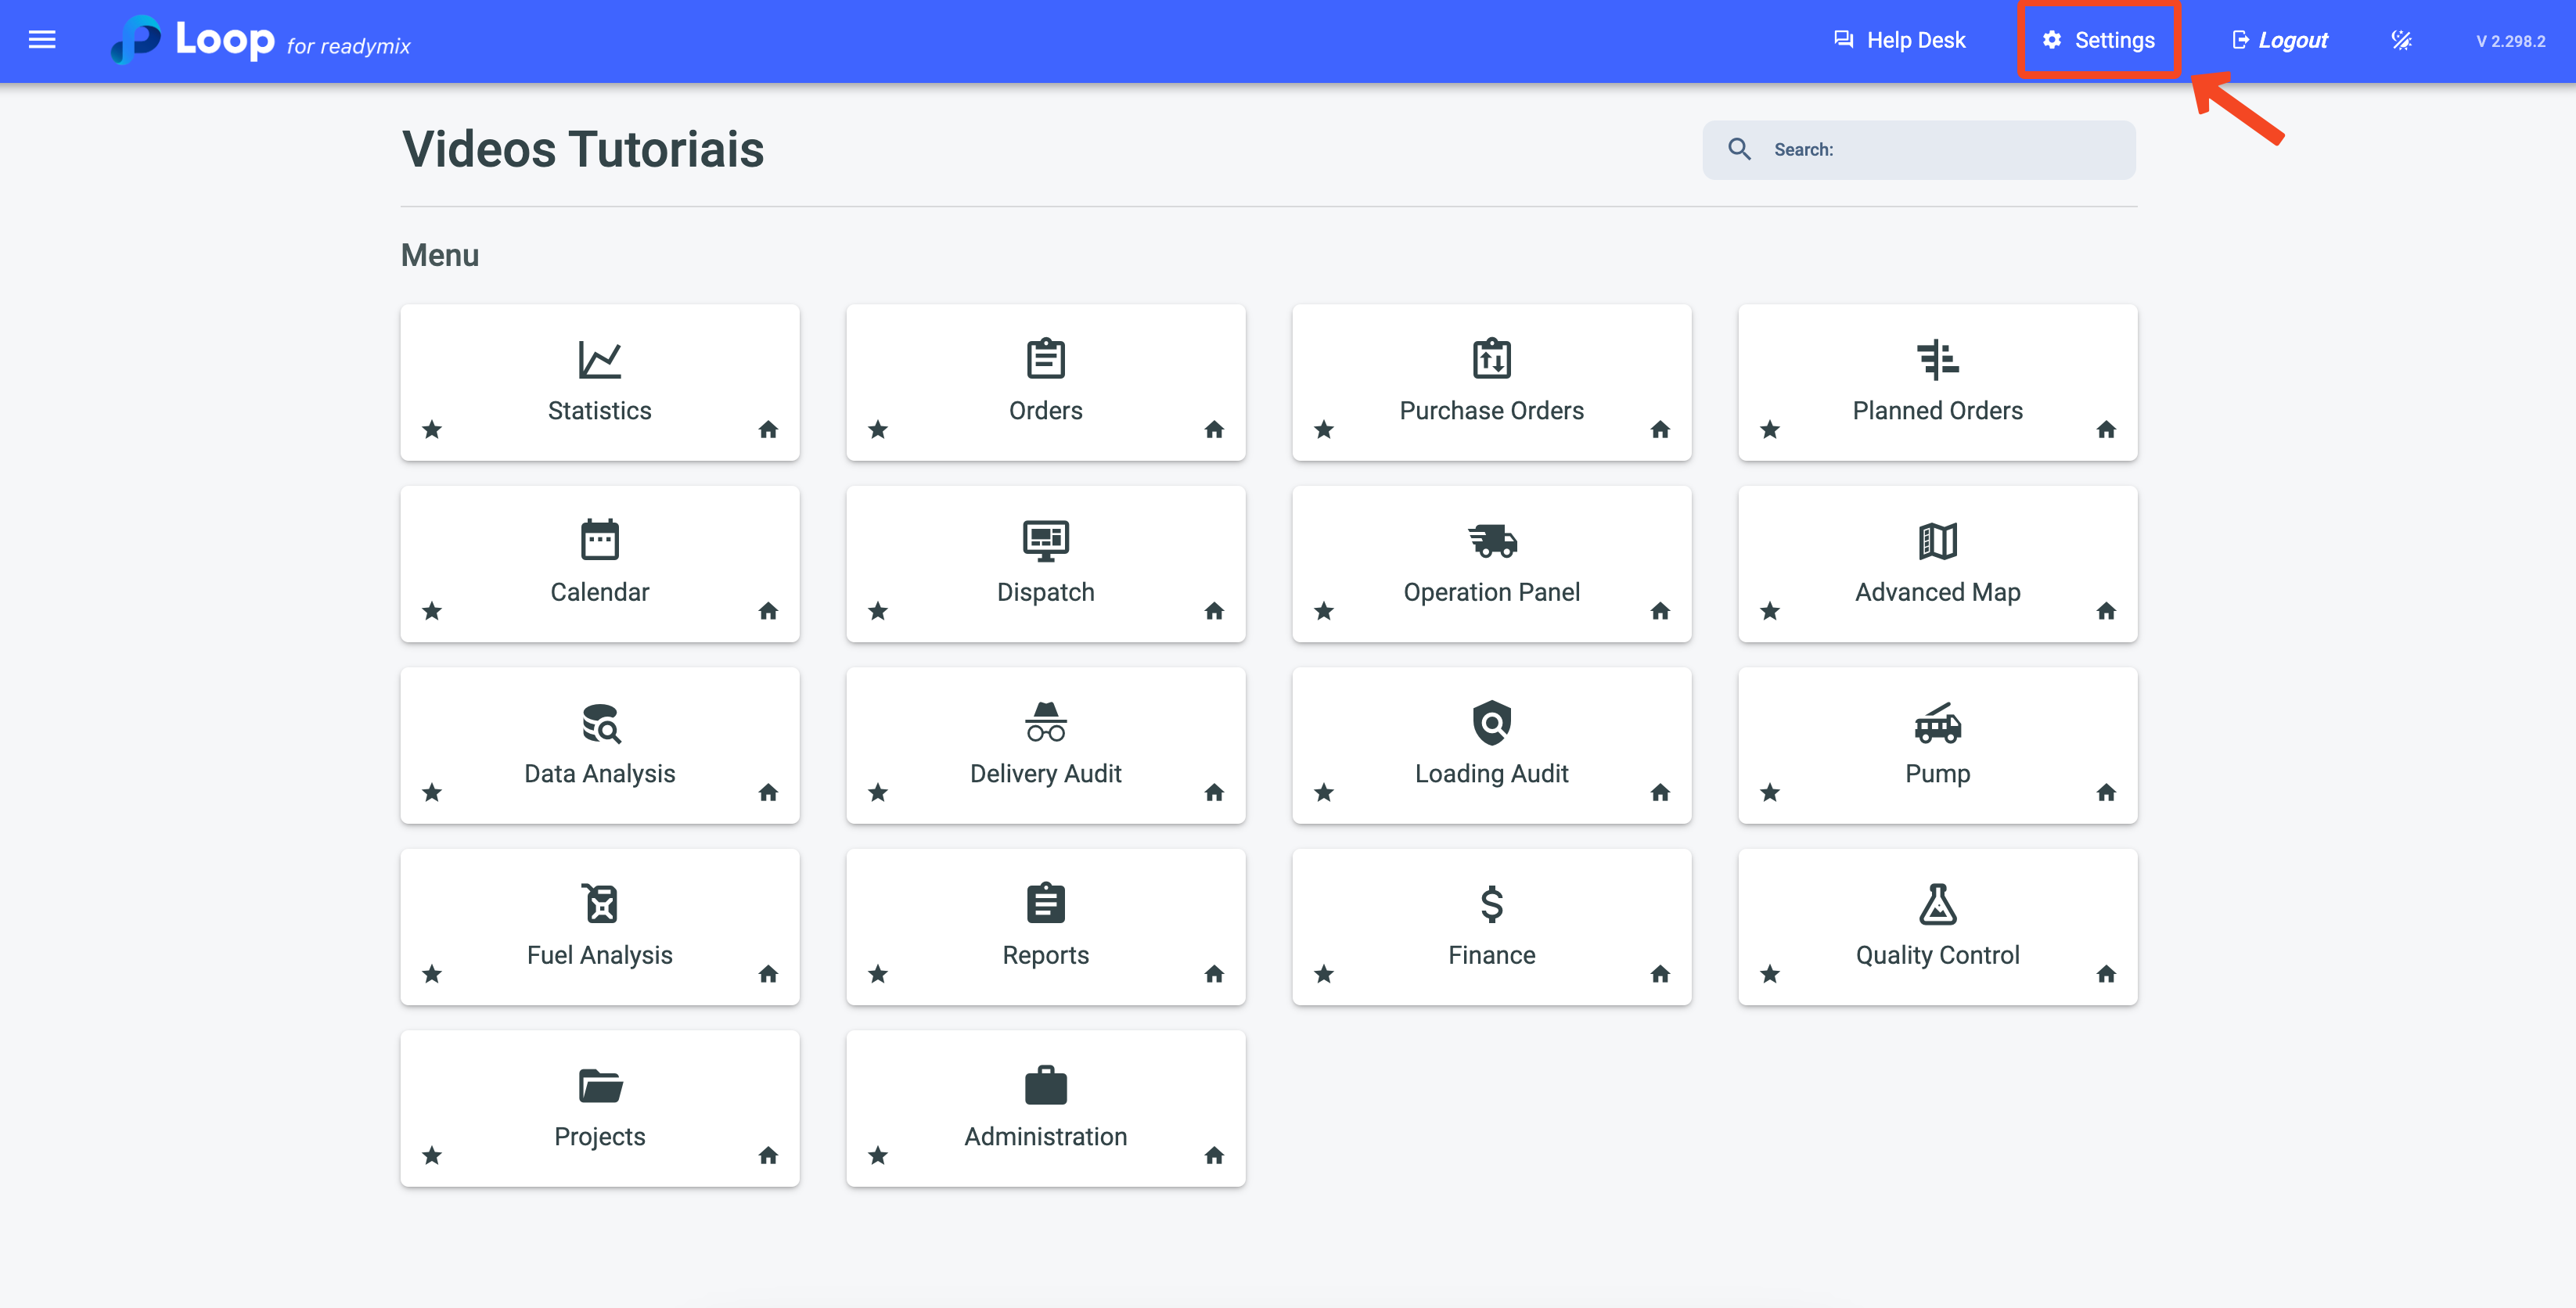Set Finance as home with house icon
This screenshot has width=2576, height=1308.
1660,974
